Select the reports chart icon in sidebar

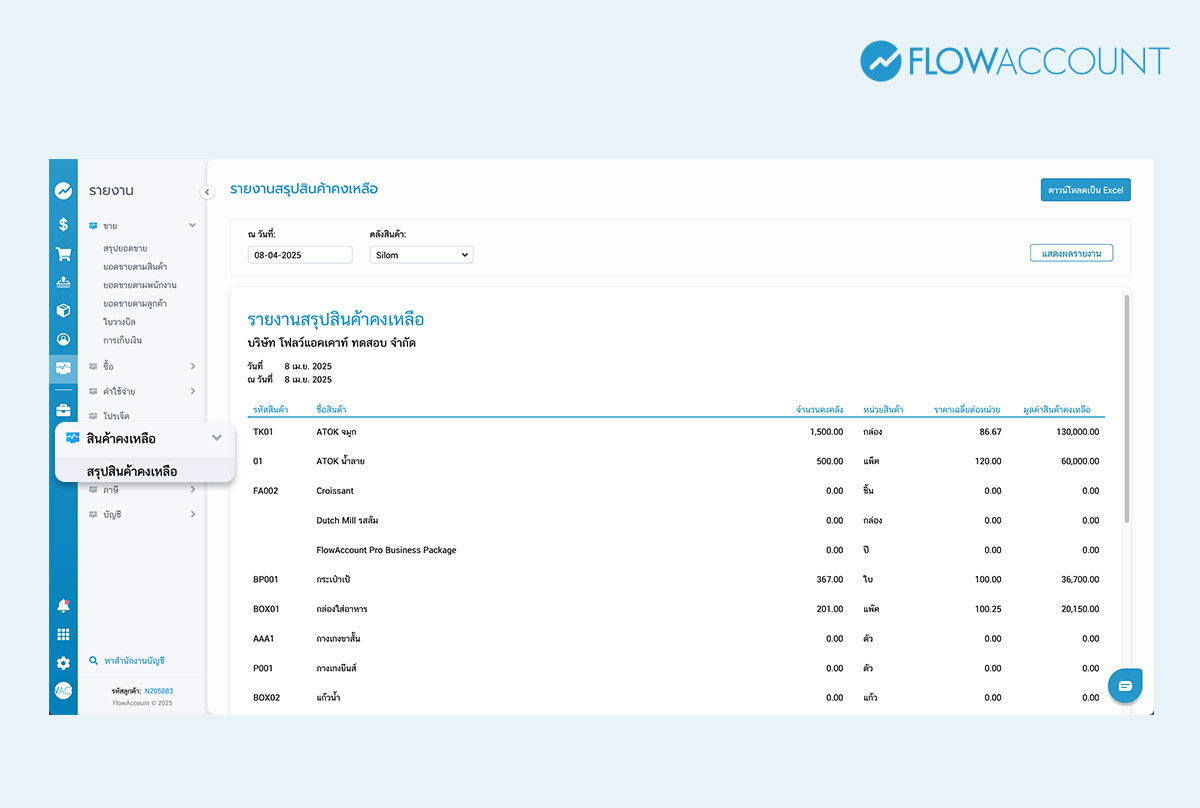click(63, 367)
